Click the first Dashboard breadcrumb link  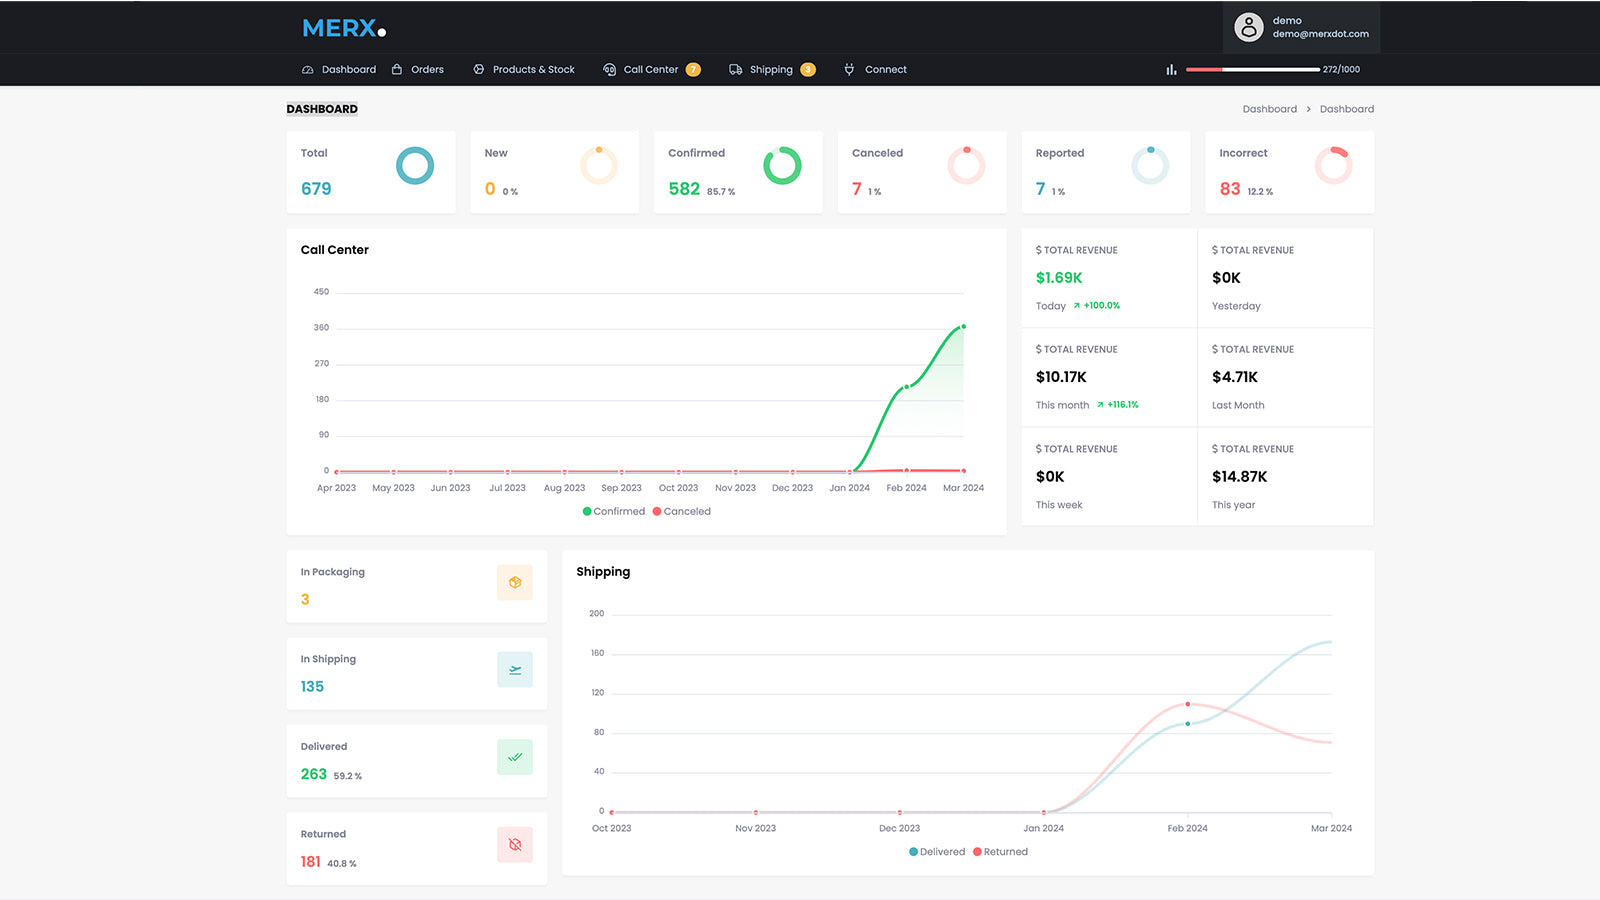point(1269,109)
